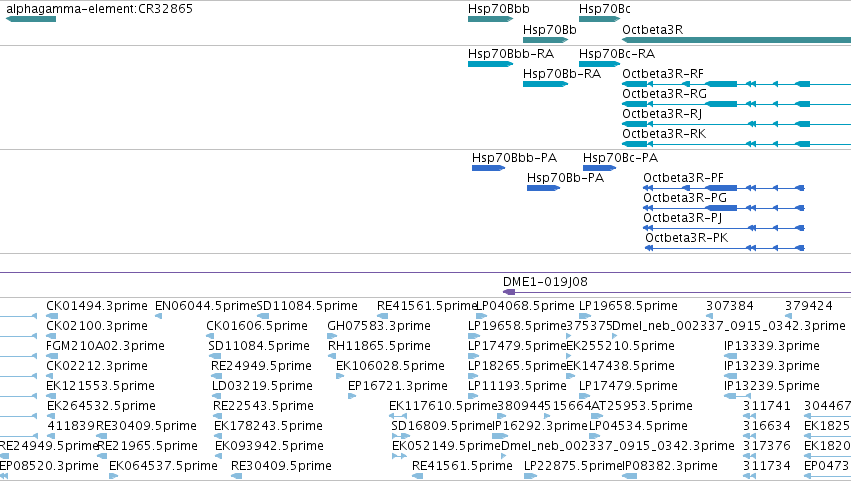Select IP16292.3prime EST
851x481 pixels.
(x=499, y=437)
